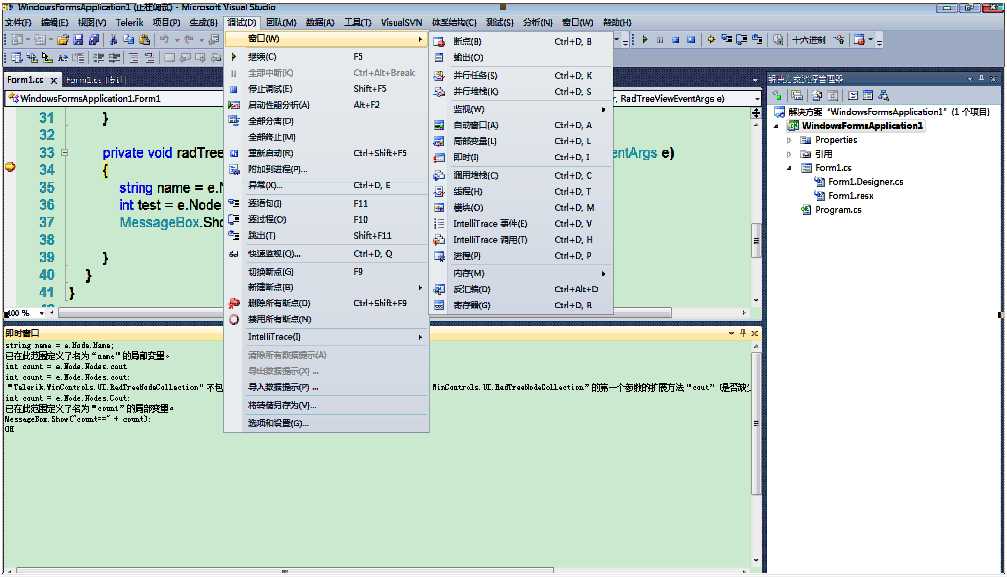Click the breakpoint glyph beside line 34
Image resolution: width=1007 pixels, height=577 pixels.
10,167
